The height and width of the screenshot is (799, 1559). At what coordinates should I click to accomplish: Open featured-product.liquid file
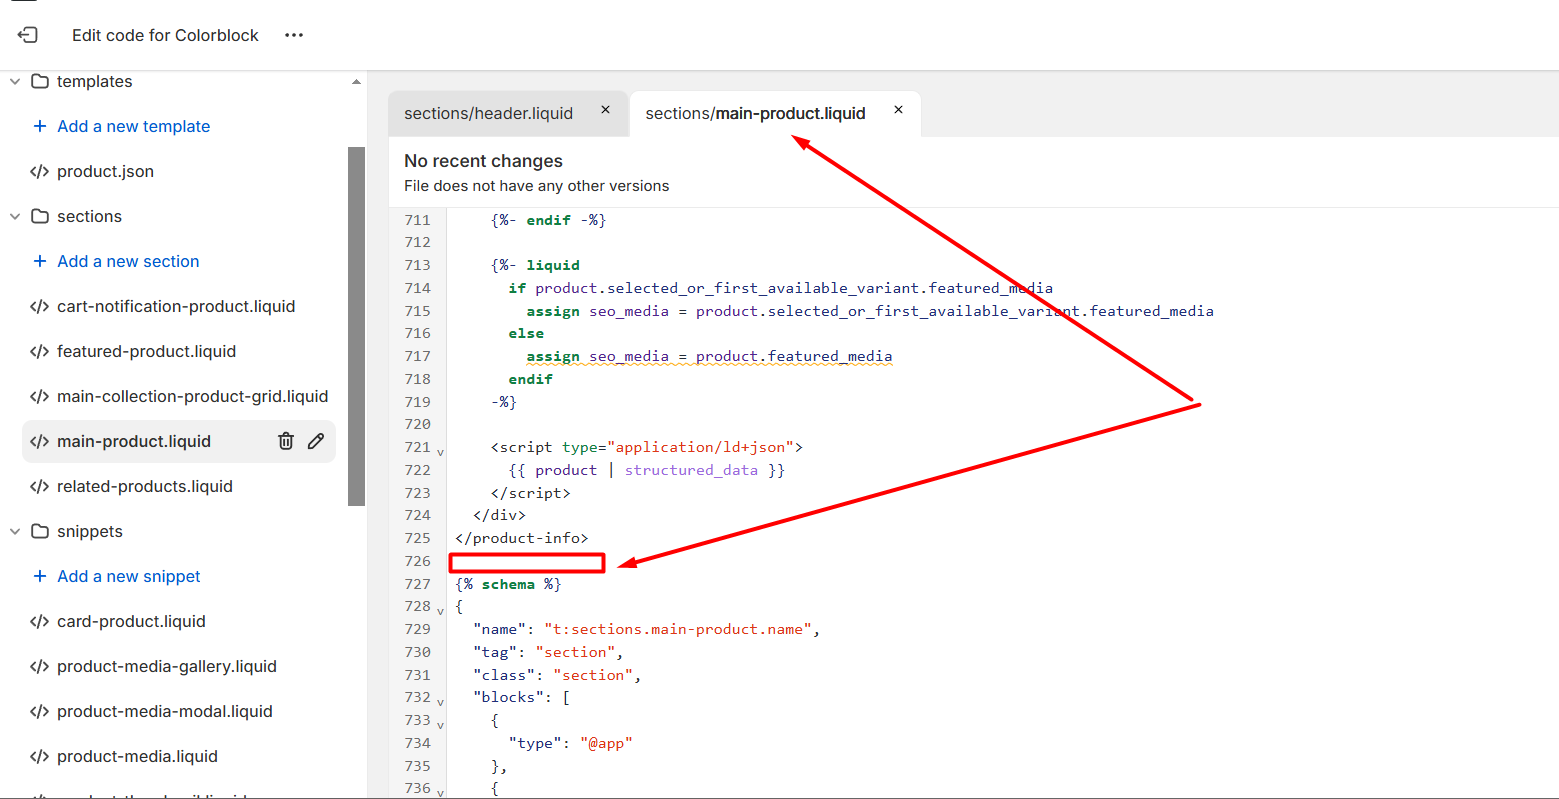(x=146, y=351)
